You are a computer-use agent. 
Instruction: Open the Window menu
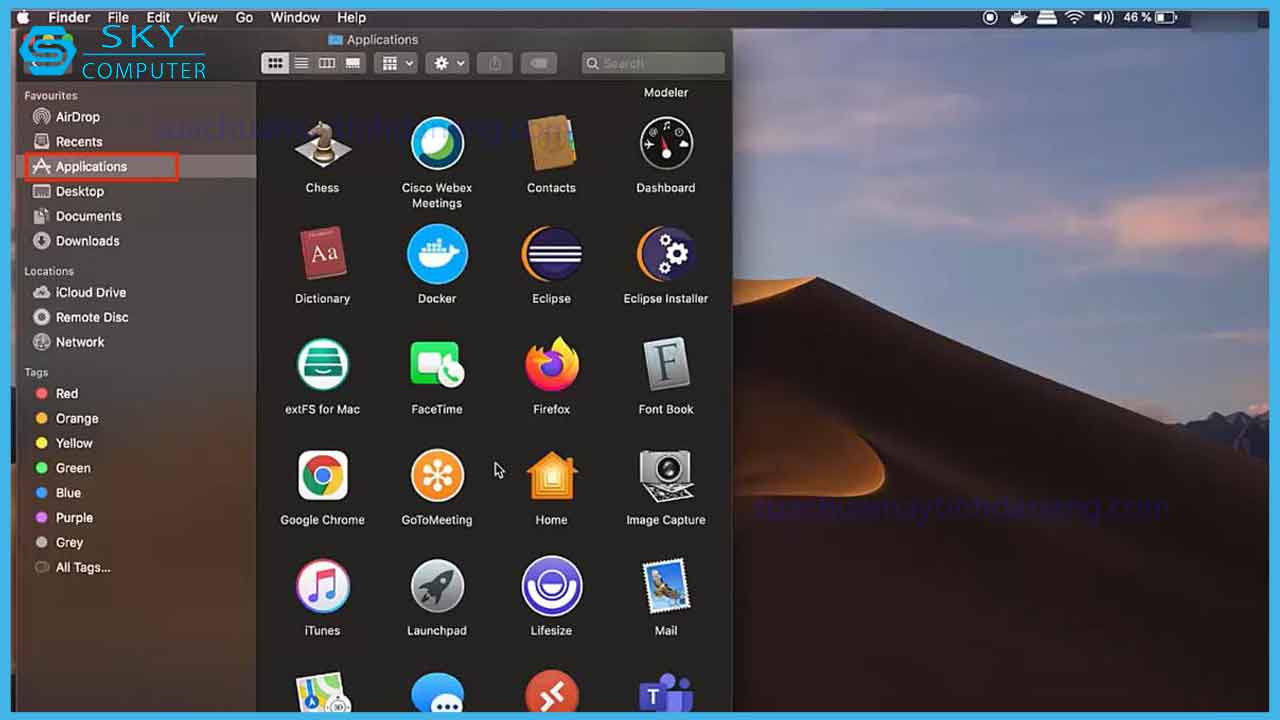coord(295,18)
